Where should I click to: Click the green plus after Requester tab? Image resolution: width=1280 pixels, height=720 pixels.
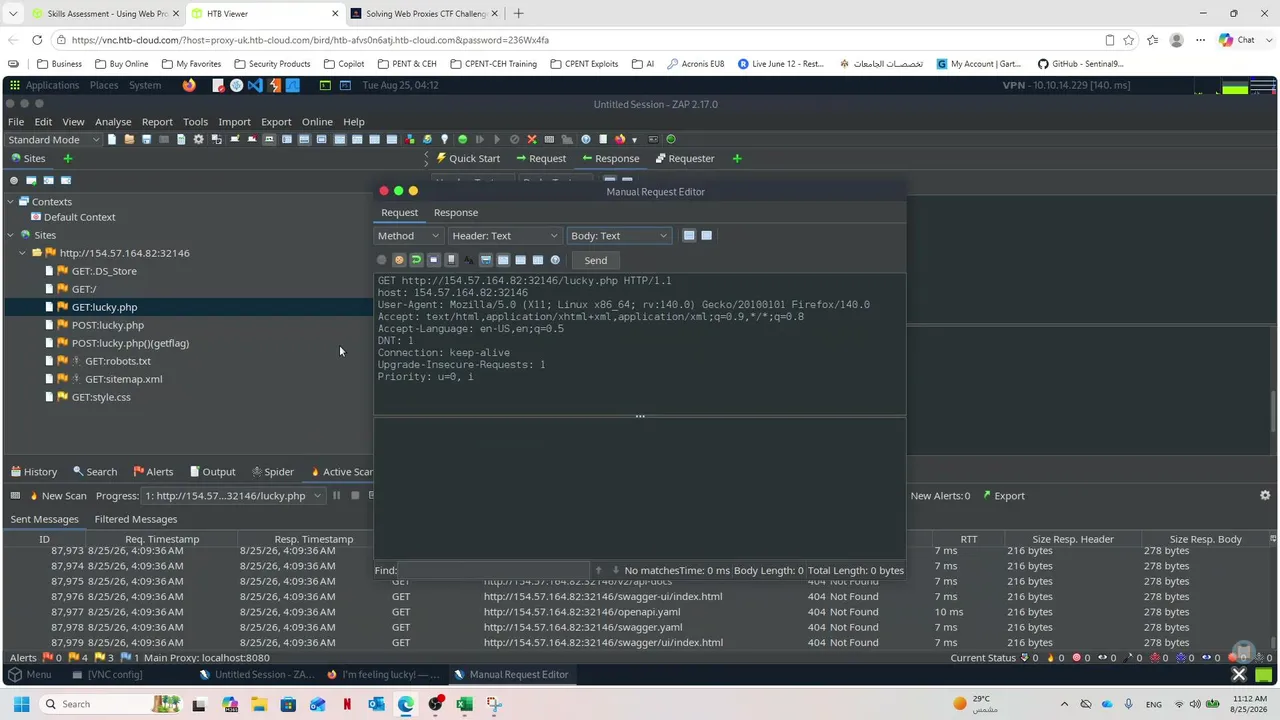pos(737,158)
